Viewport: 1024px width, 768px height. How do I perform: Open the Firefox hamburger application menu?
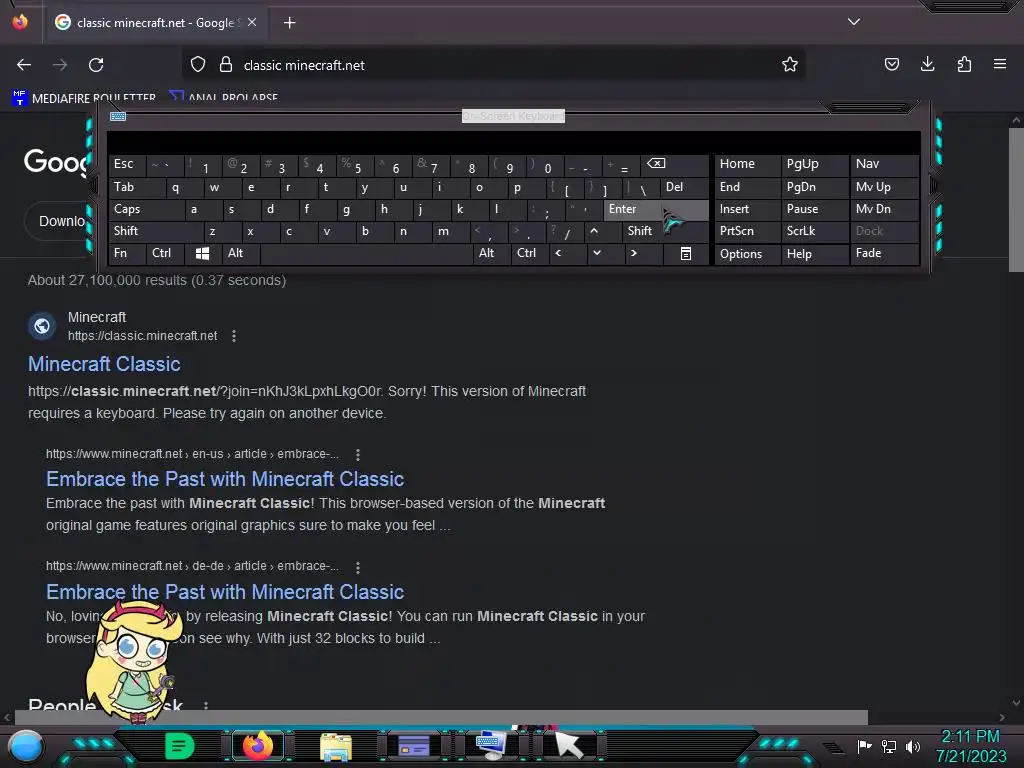tap(1000, 64)
